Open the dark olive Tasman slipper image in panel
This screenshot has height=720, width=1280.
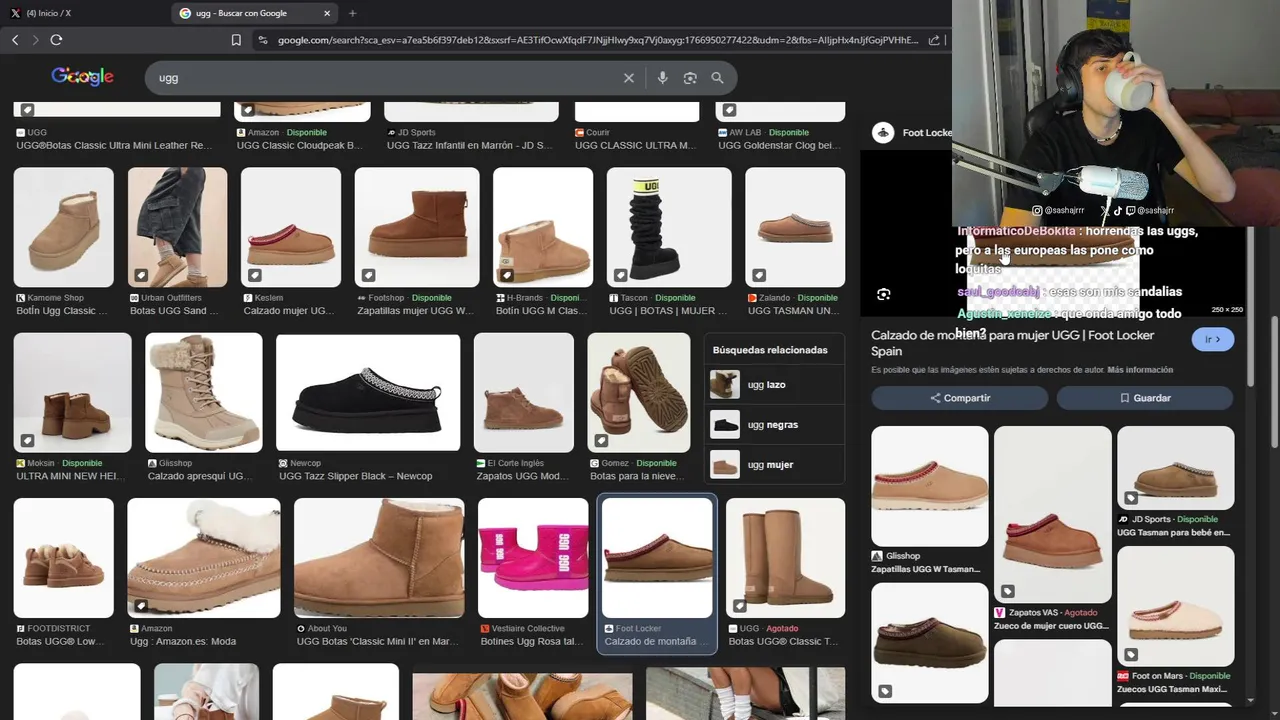[x=930, y=641]
